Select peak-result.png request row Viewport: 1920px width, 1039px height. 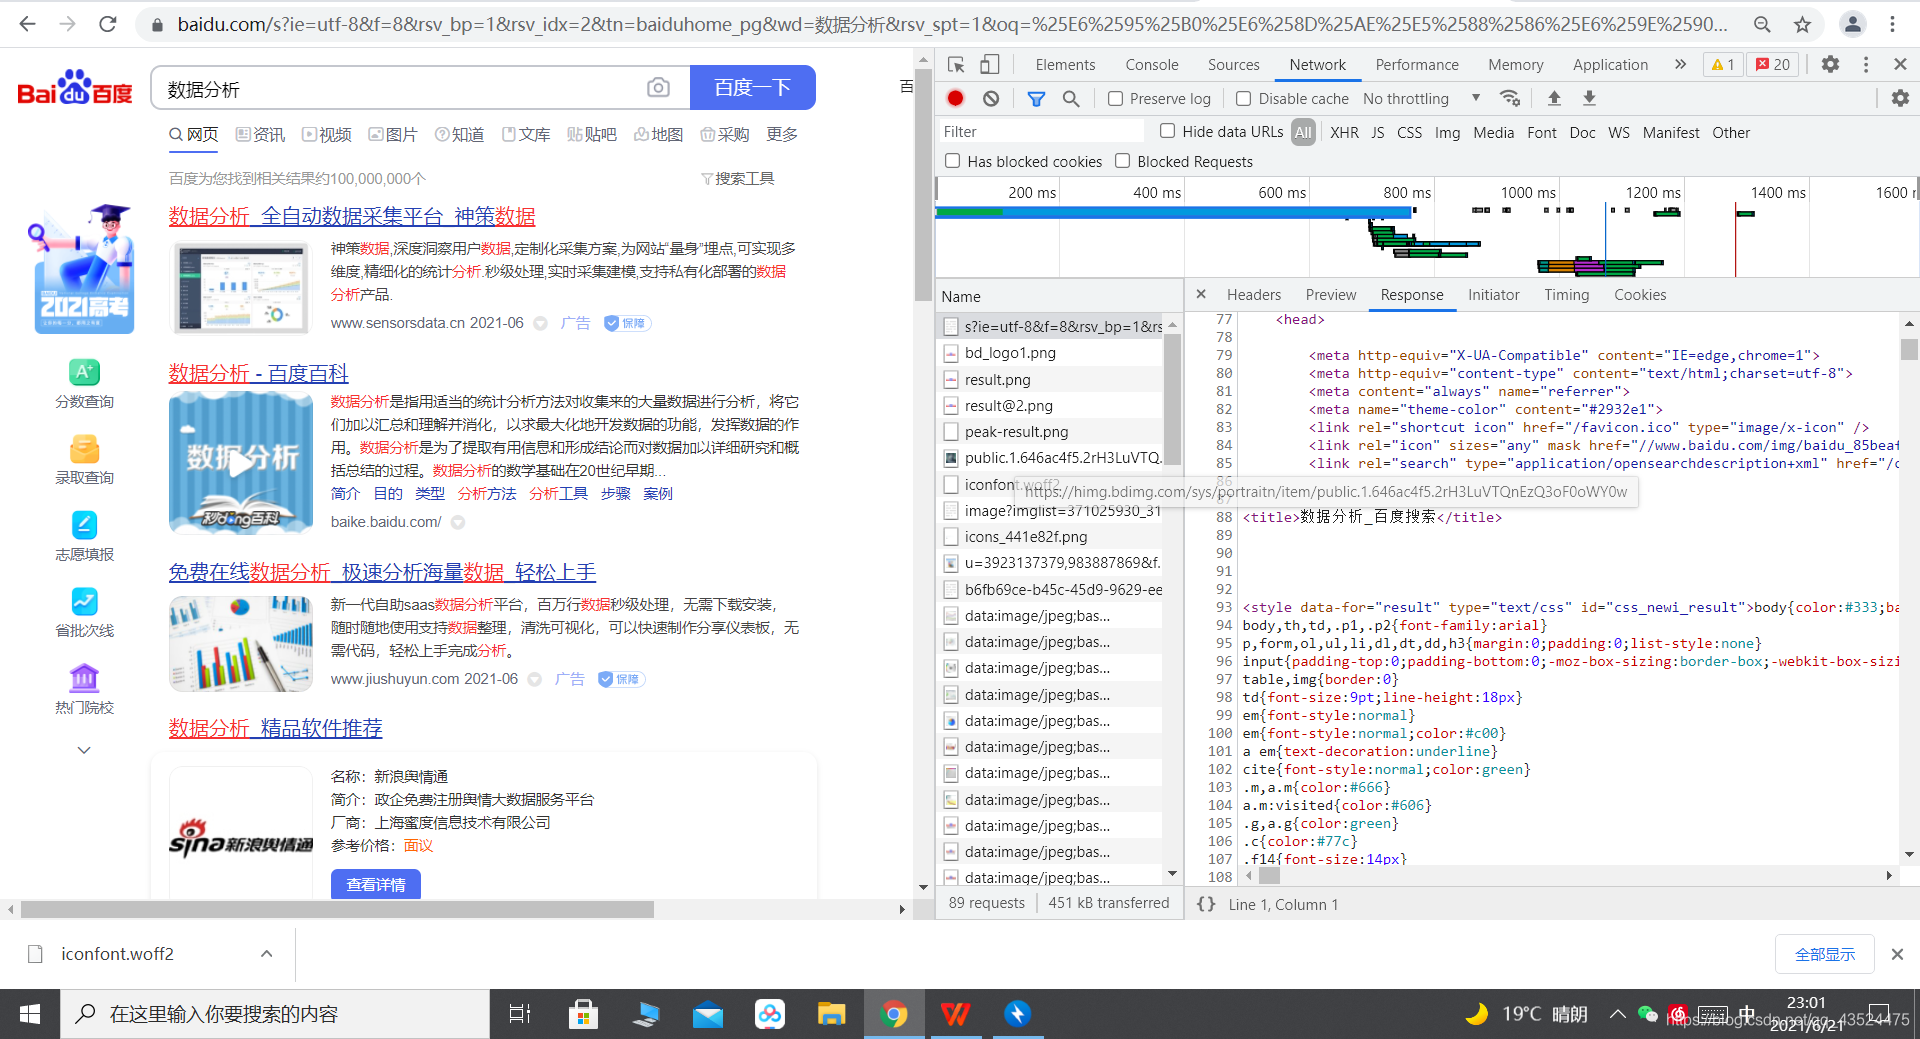pos(1050,432)
